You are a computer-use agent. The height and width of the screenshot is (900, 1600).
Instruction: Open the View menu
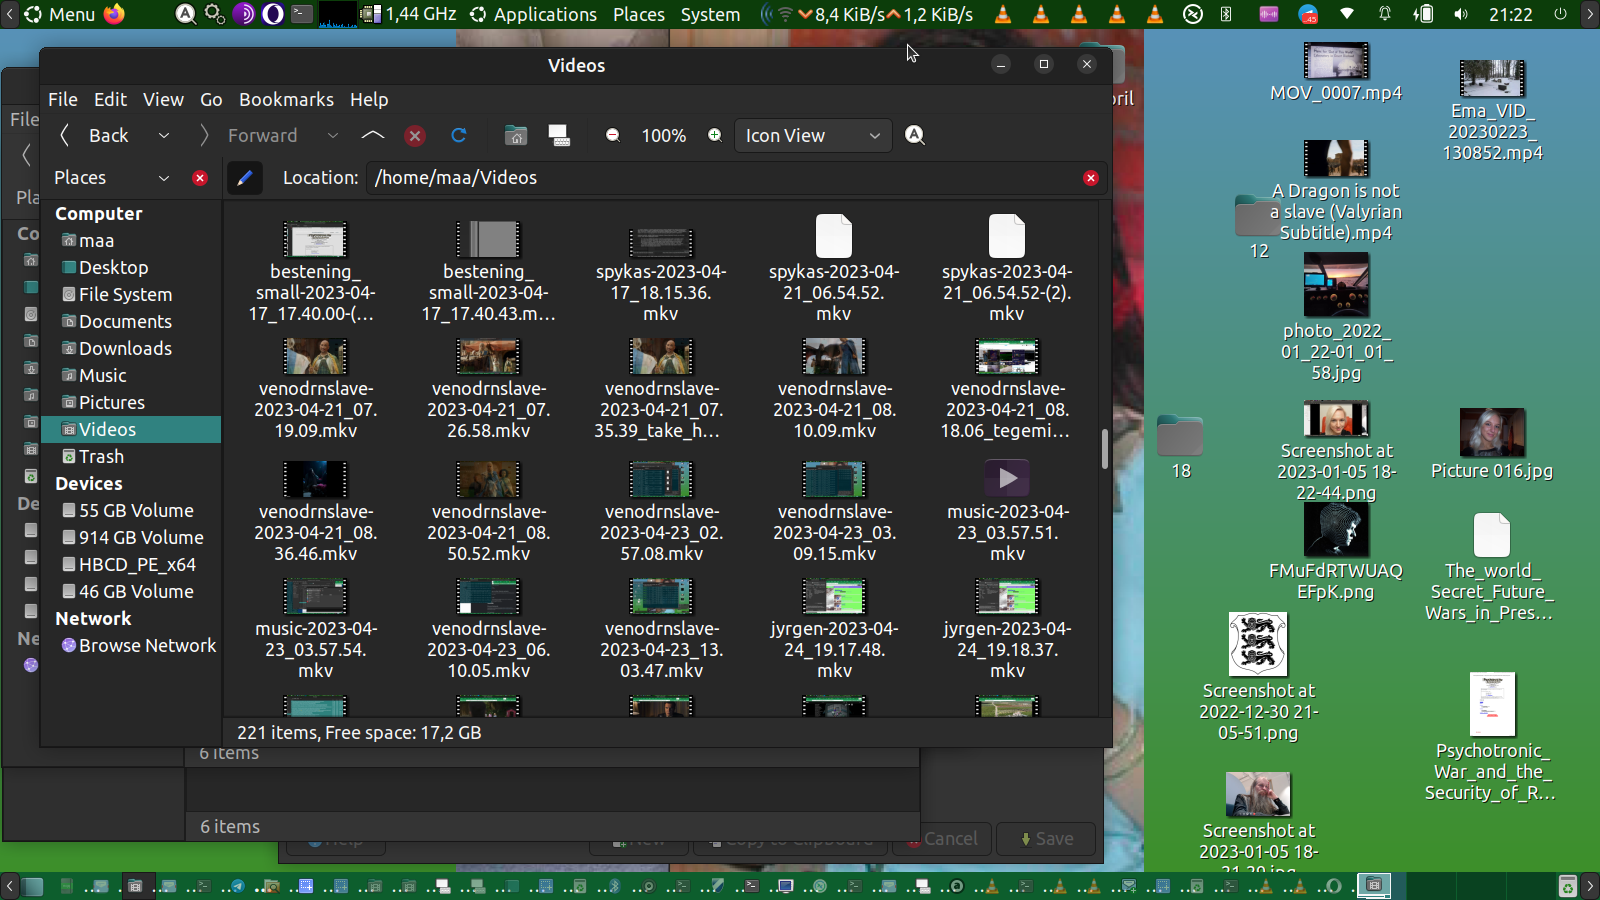163,100
